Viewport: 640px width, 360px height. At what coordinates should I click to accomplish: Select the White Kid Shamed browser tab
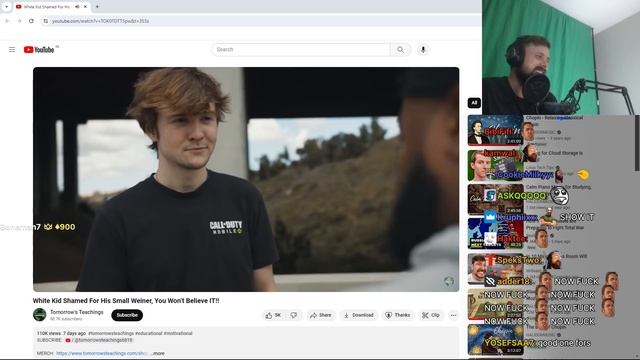coord(51,7)
